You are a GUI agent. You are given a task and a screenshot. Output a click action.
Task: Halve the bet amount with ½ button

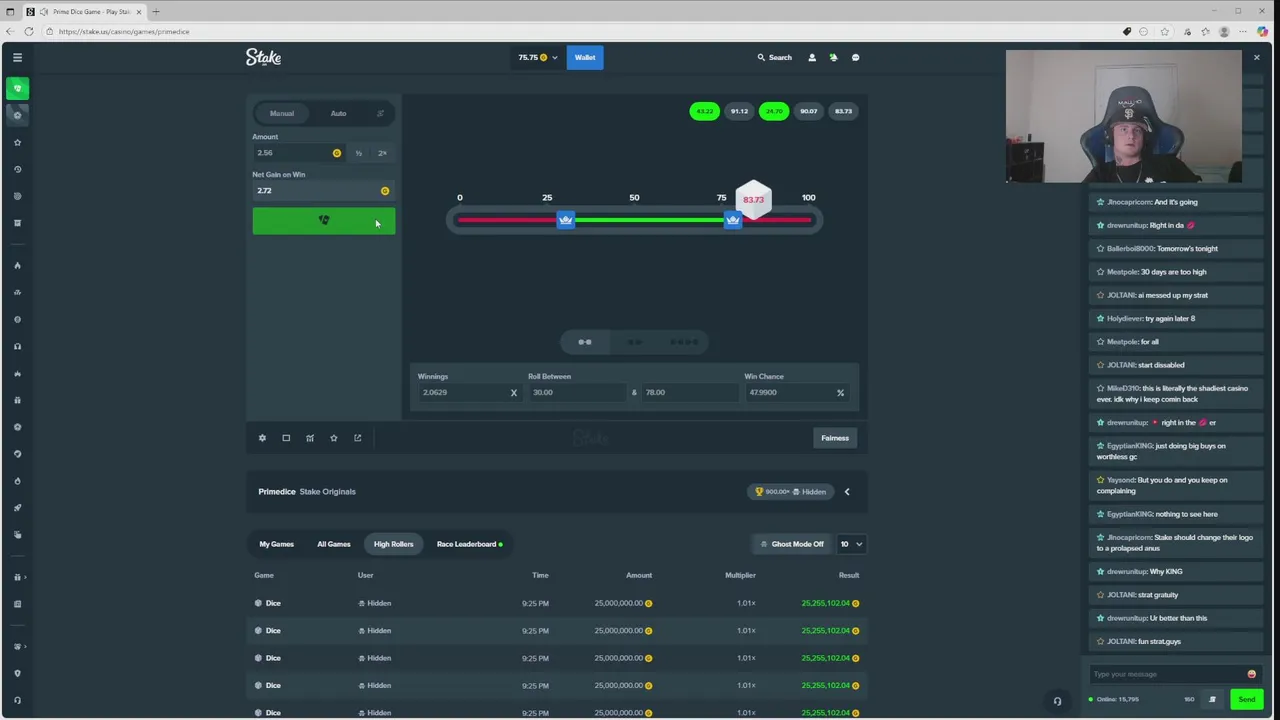pyautogui.click(x=358, y=153)
